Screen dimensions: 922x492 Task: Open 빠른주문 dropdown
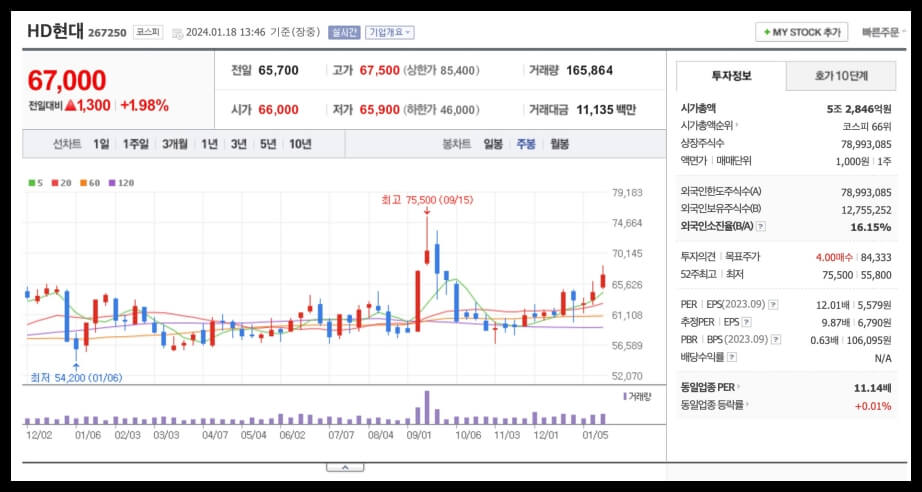(882, 32)
